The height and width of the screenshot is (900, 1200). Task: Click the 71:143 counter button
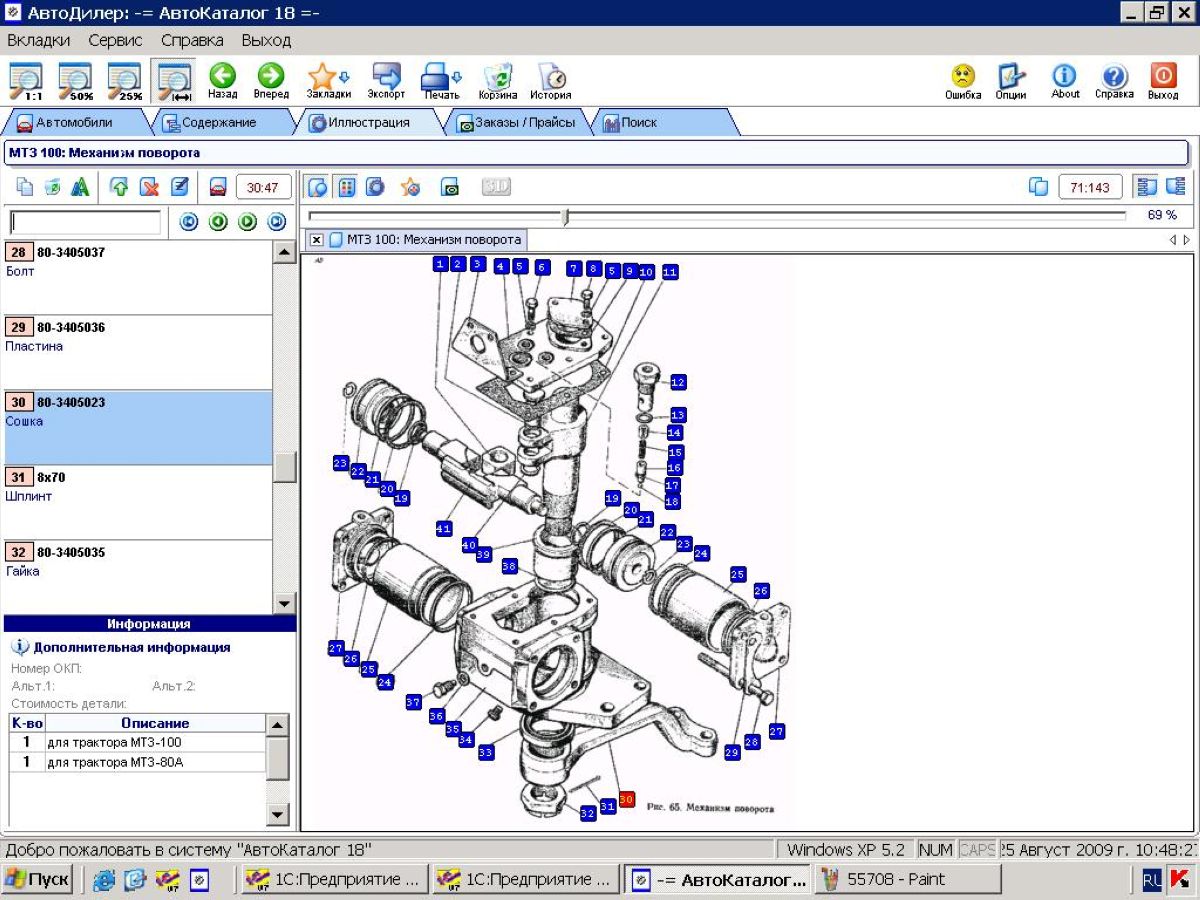[x=1090, y=187]
